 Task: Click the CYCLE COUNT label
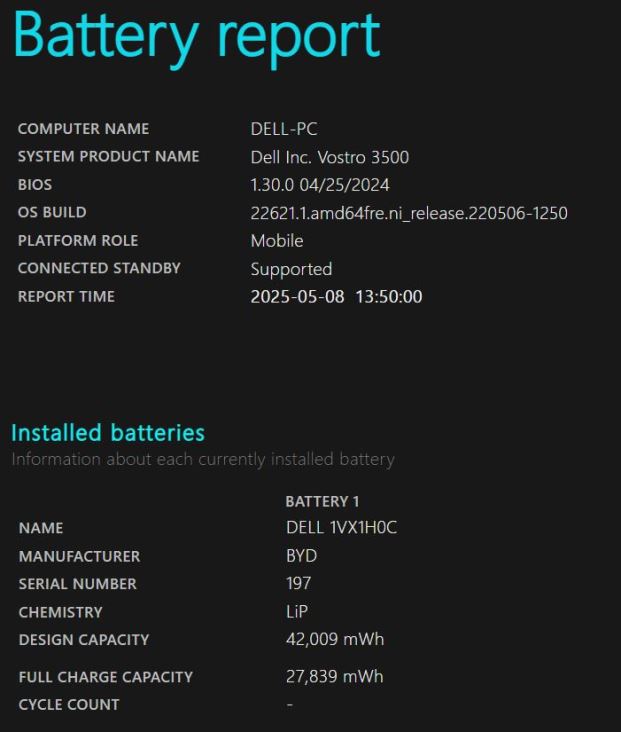point(69,705)
